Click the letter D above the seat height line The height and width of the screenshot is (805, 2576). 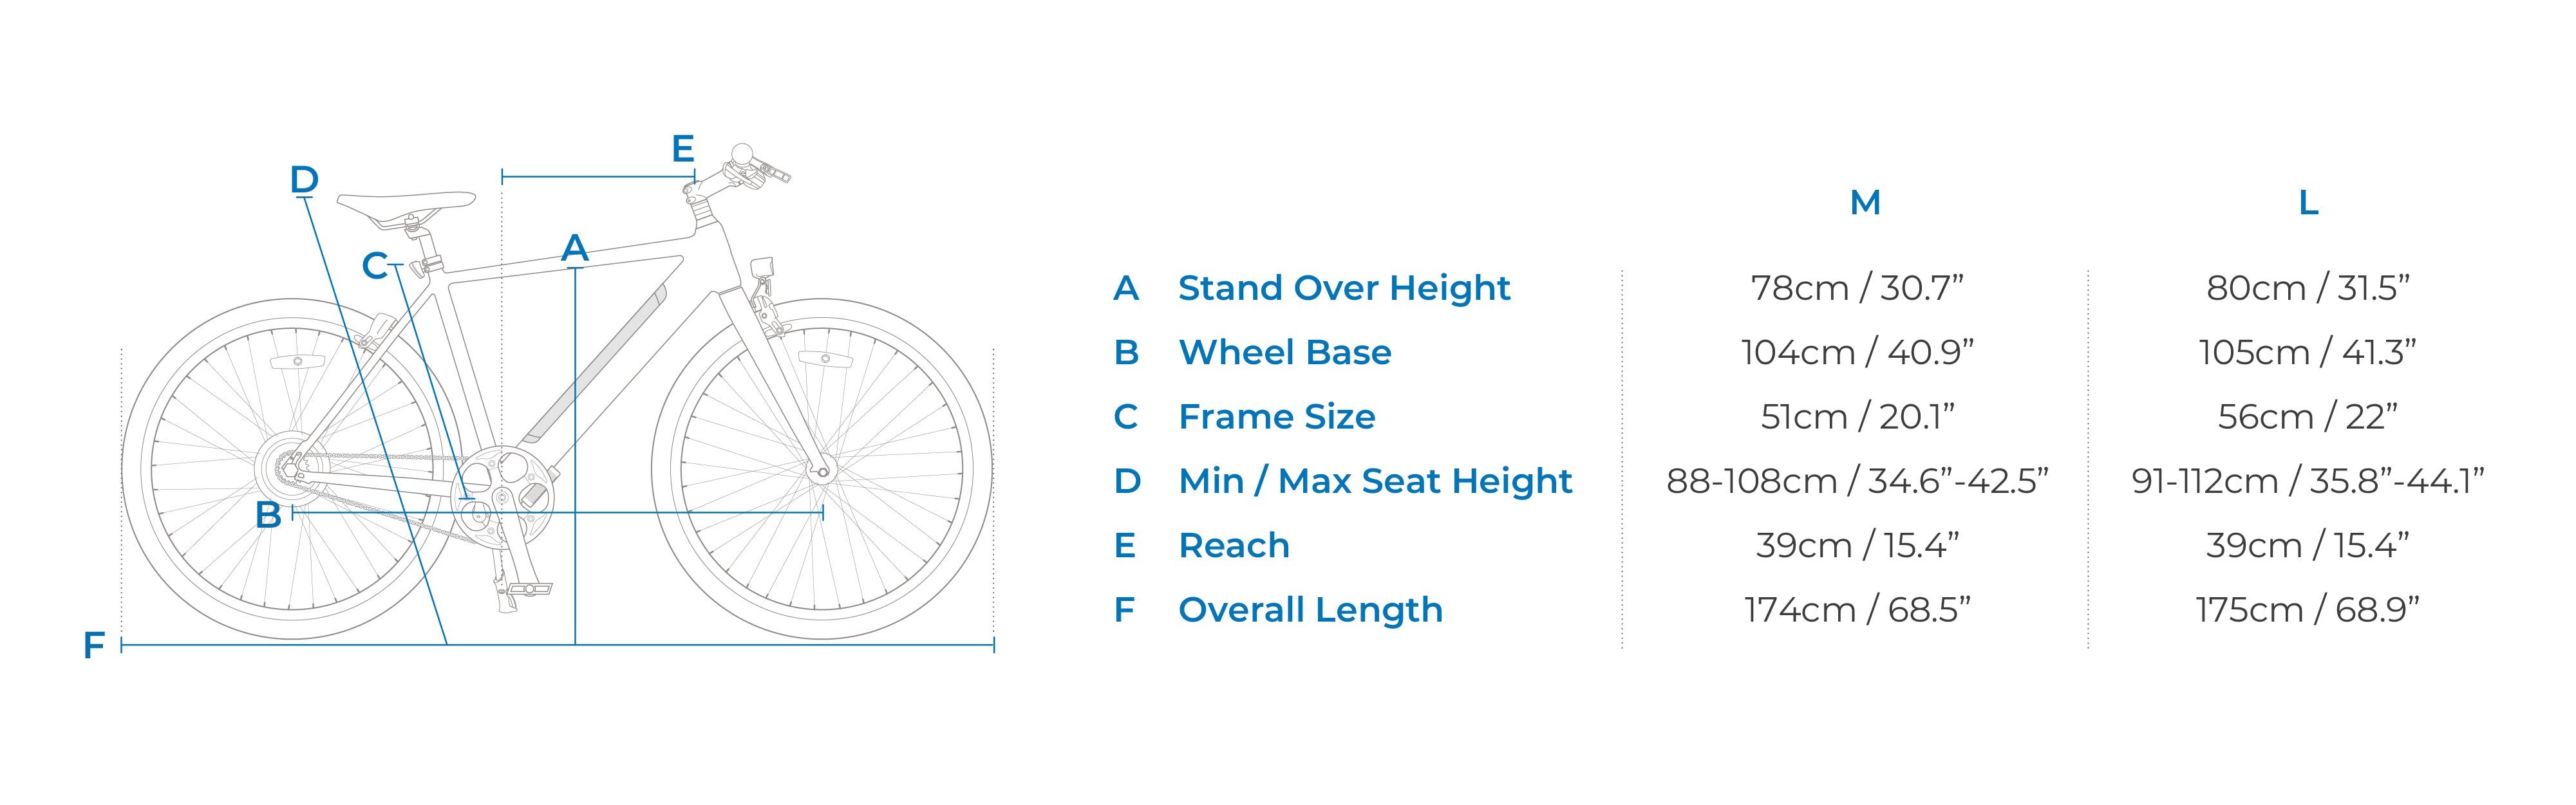(304, 180)
